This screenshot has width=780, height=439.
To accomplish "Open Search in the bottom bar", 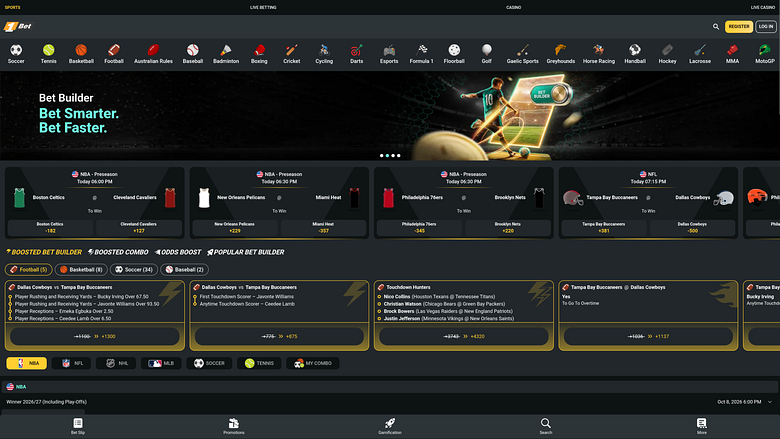I will (x=546, y=426).
